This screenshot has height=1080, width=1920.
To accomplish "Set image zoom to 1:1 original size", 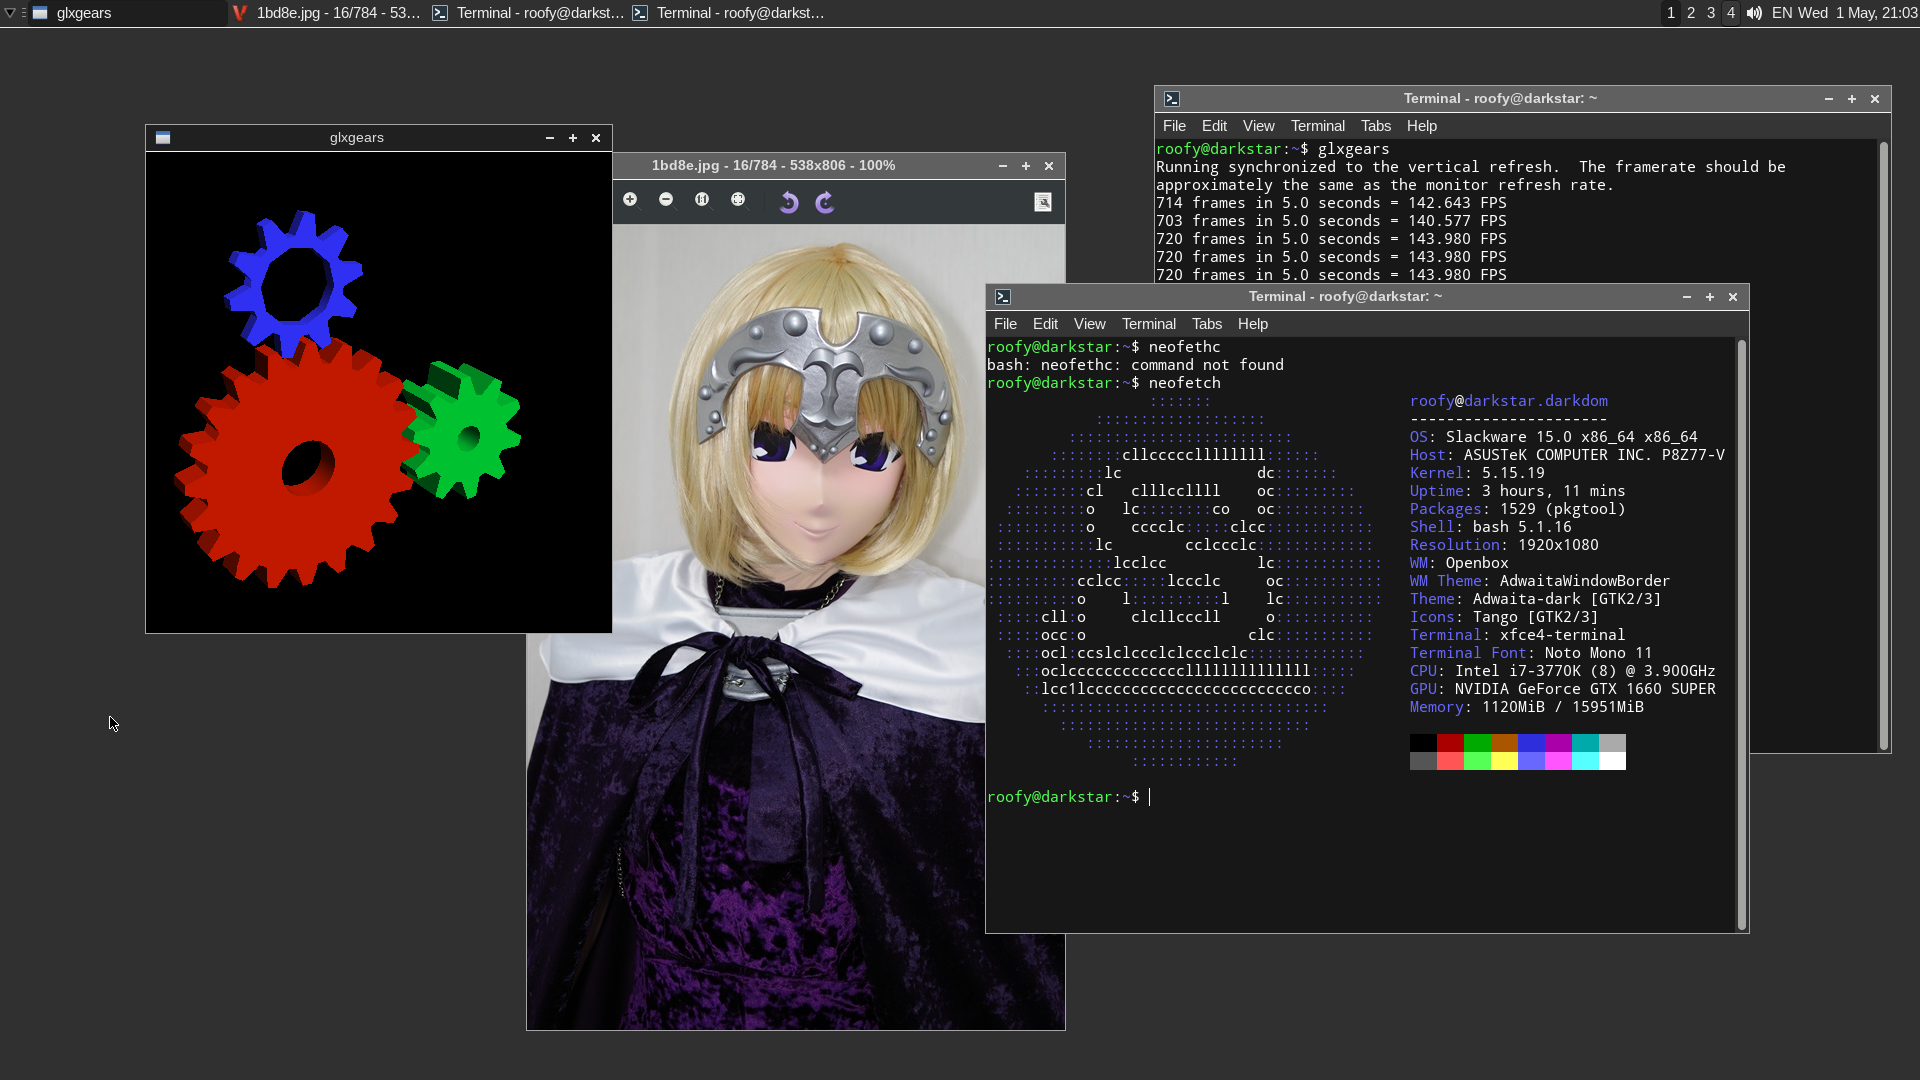I will pyautogui.click(x=702, y=200).
